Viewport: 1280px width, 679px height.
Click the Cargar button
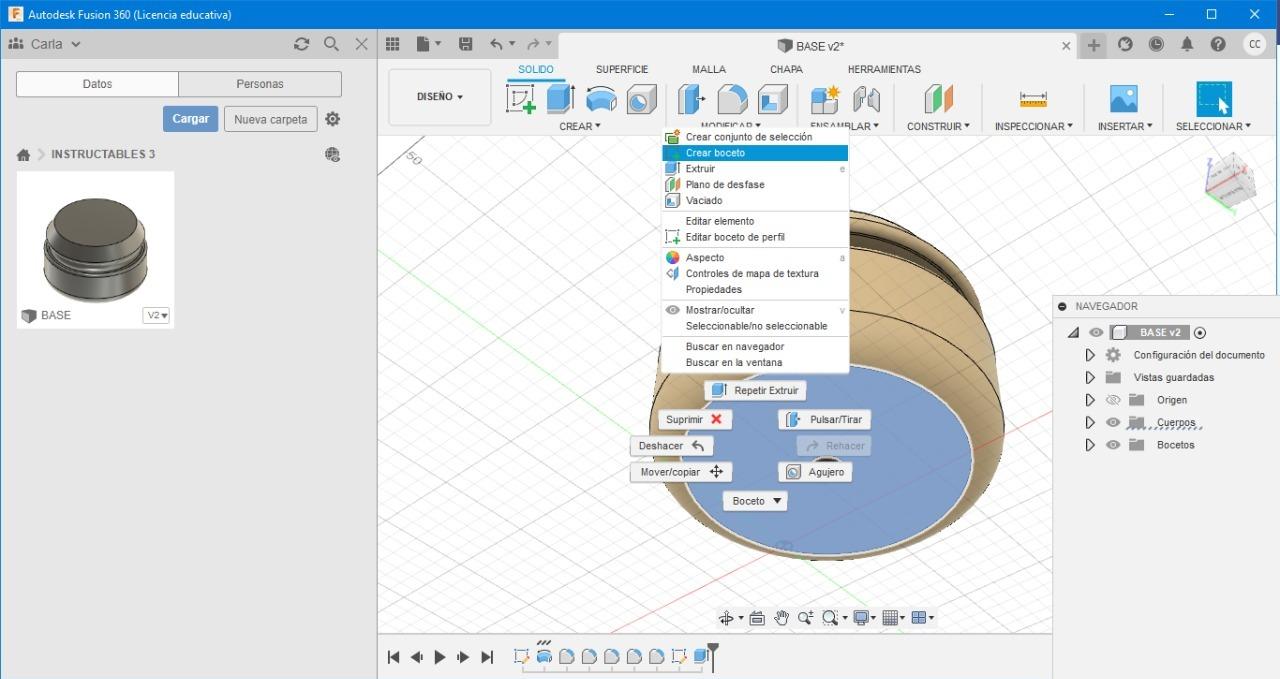tap(190, 119)
